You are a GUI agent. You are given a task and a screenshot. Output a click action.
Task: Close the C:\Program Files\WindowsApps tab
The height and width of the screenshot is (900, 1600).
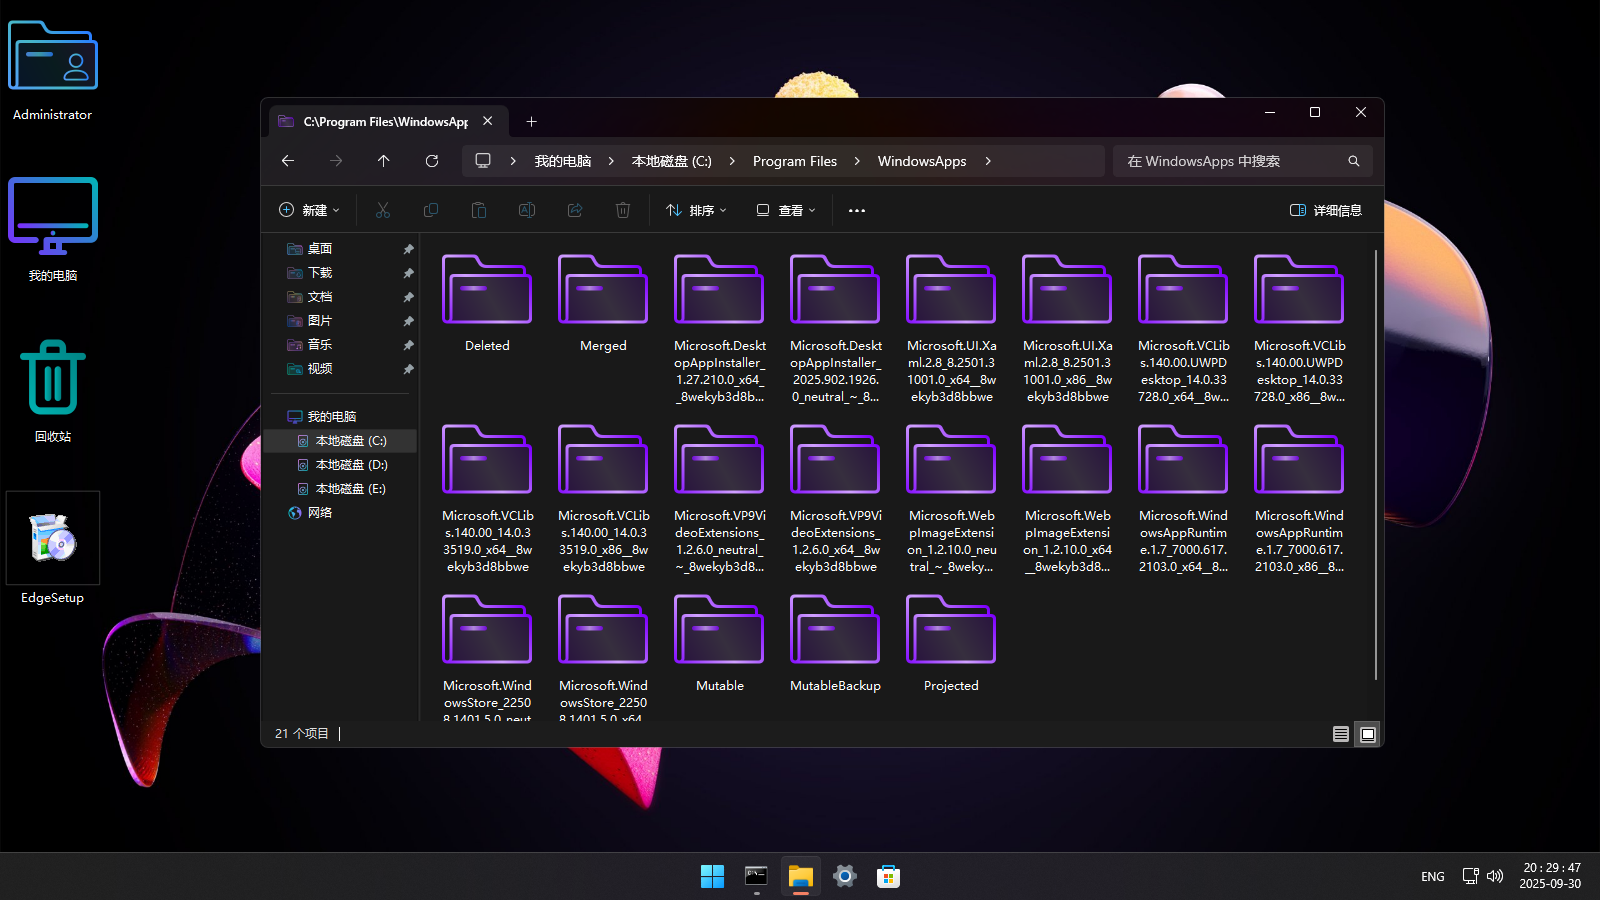488,121
